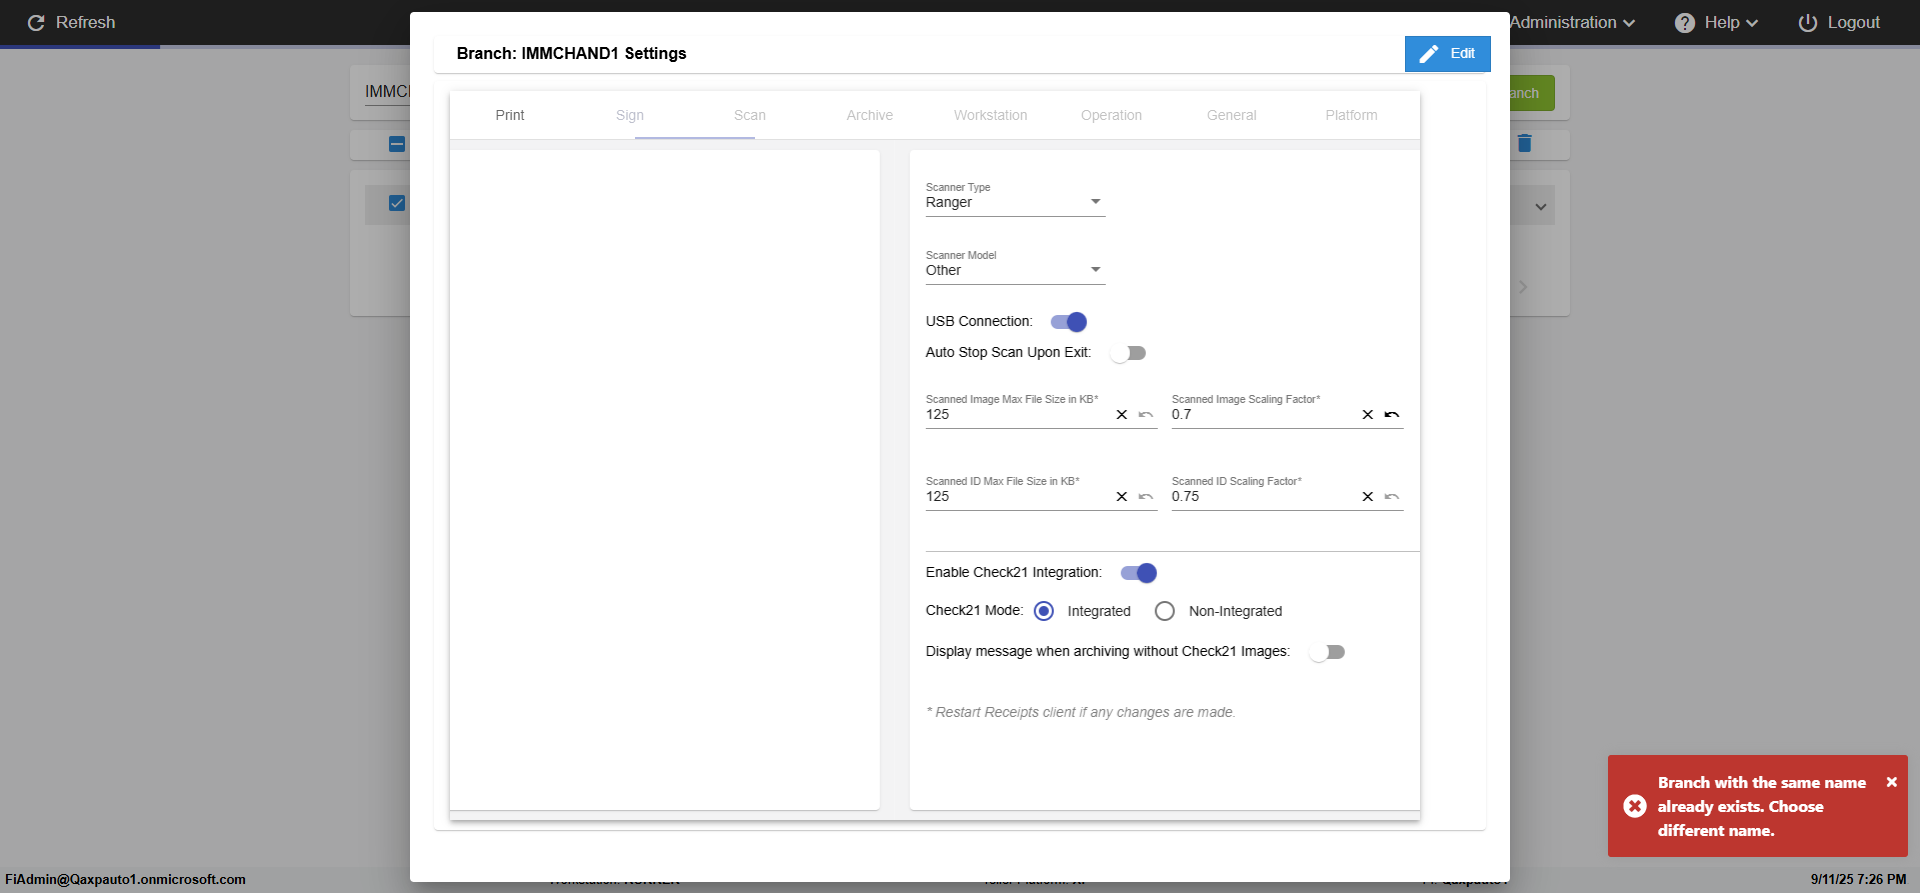Enable Auto Stop Scan Upon Exit

point(1128,353)
